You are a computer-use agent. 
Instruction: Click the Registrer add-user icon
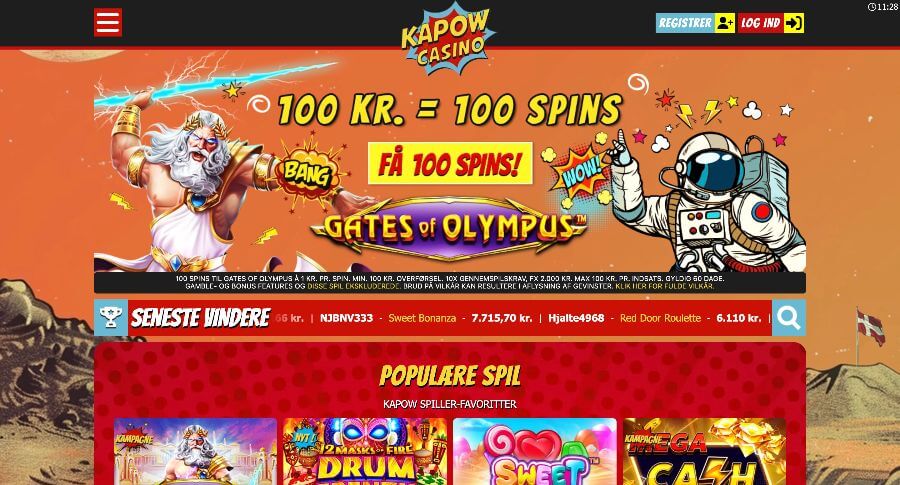(x=725, y=23)
